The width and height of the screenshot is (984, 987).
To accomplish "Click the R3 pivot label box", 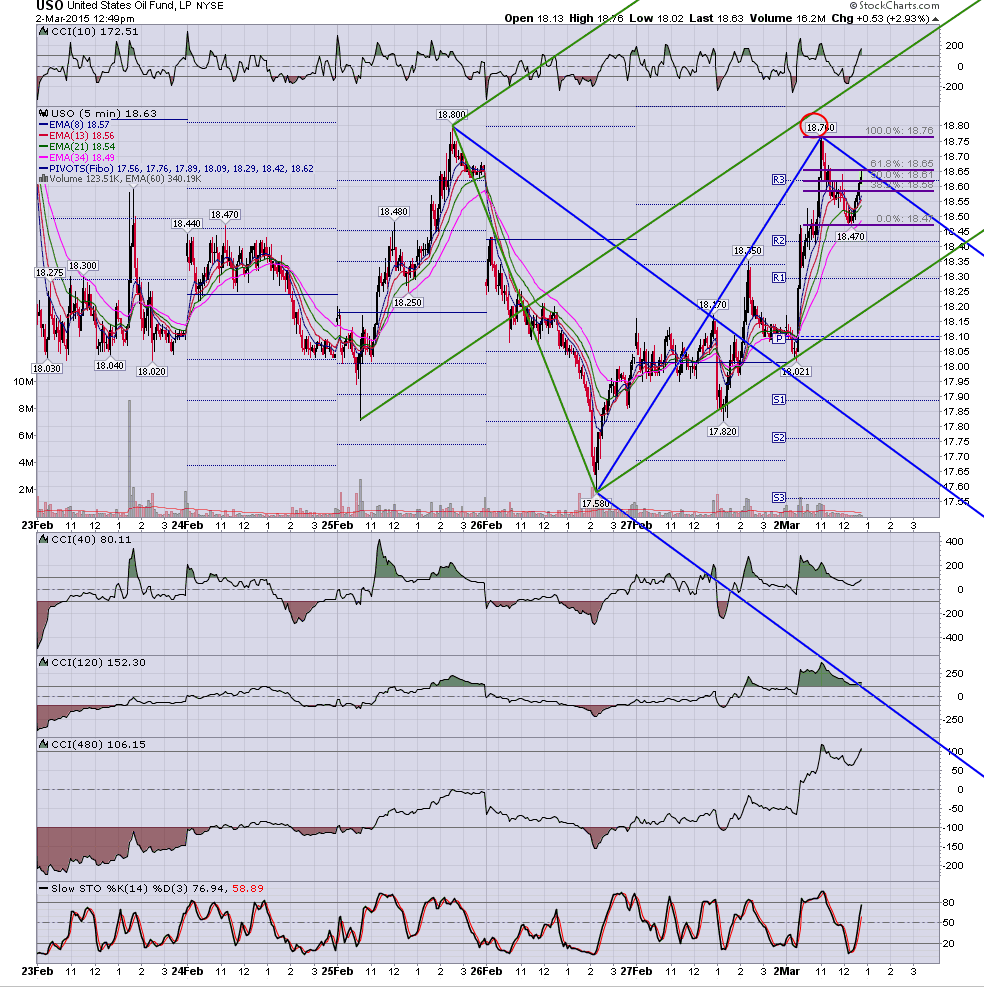I will coord(779,179).
